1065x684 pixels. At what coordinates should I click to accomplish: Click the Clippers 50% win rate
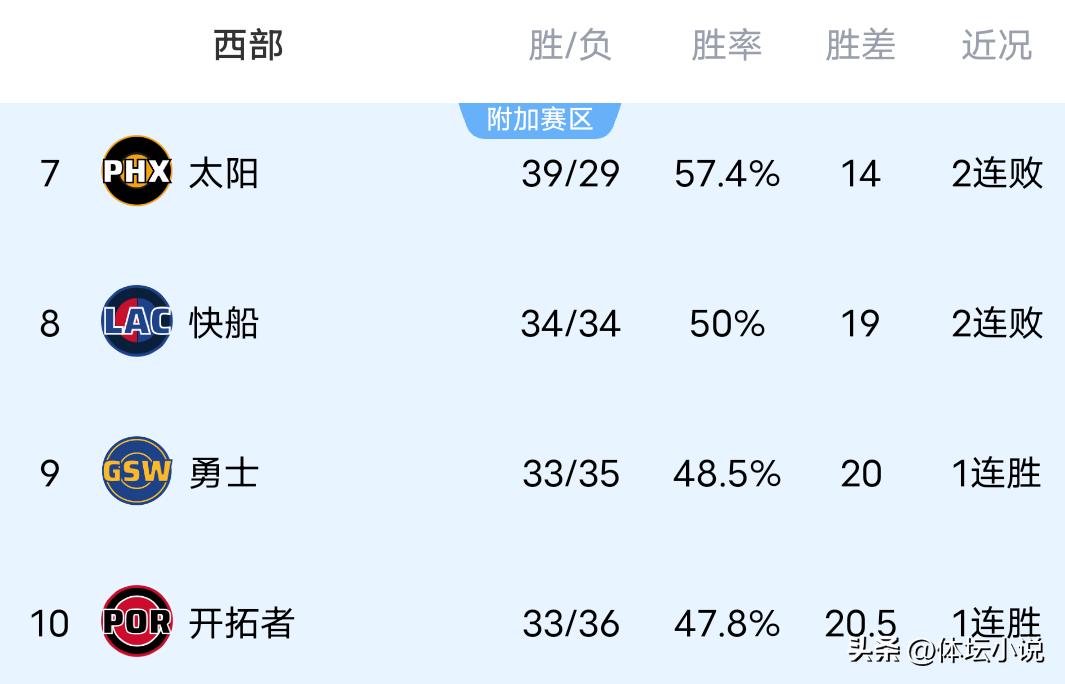(x=727, y=323)
